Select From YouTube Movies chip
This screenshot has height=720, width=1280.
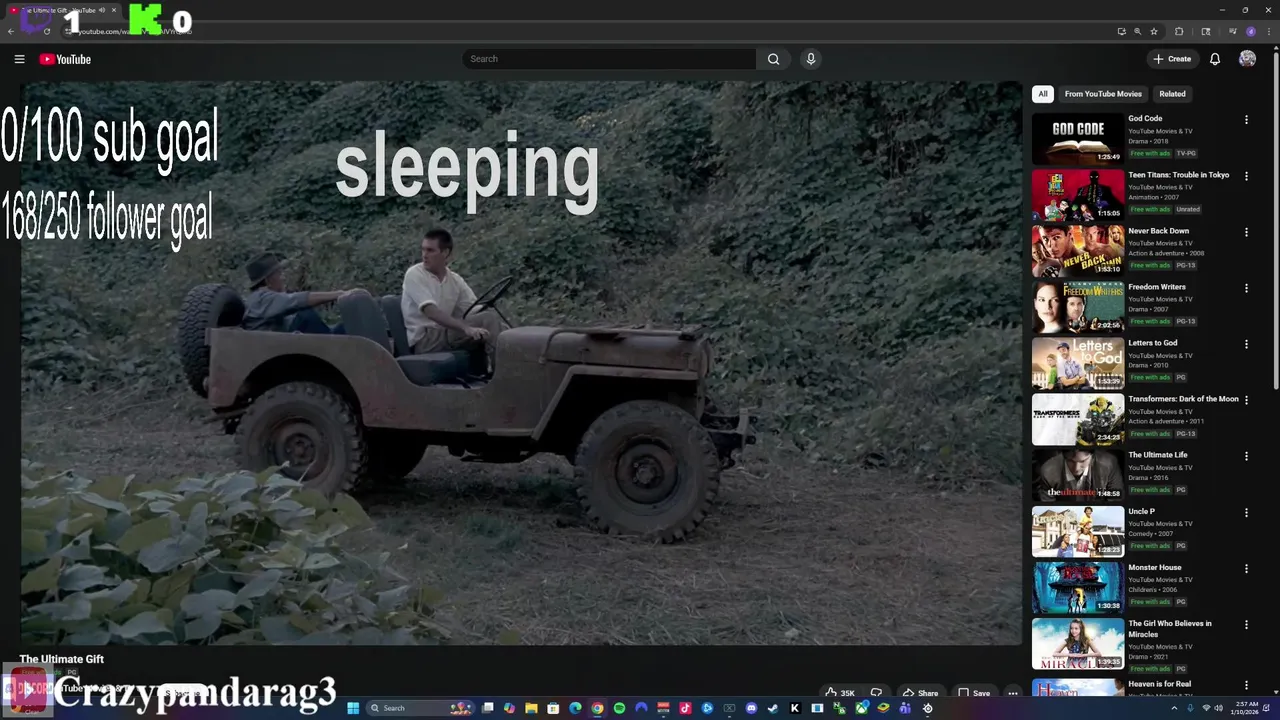click(1103, 94)
